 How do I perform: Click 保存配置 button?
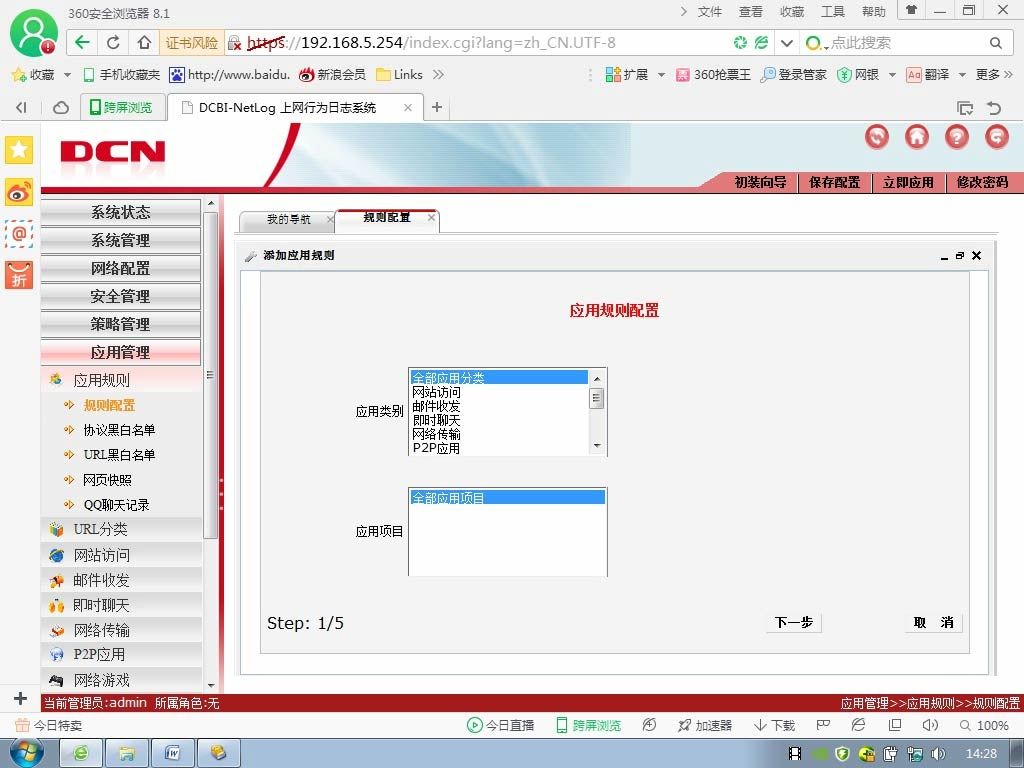pyautogui.click(x=835, y=182)
